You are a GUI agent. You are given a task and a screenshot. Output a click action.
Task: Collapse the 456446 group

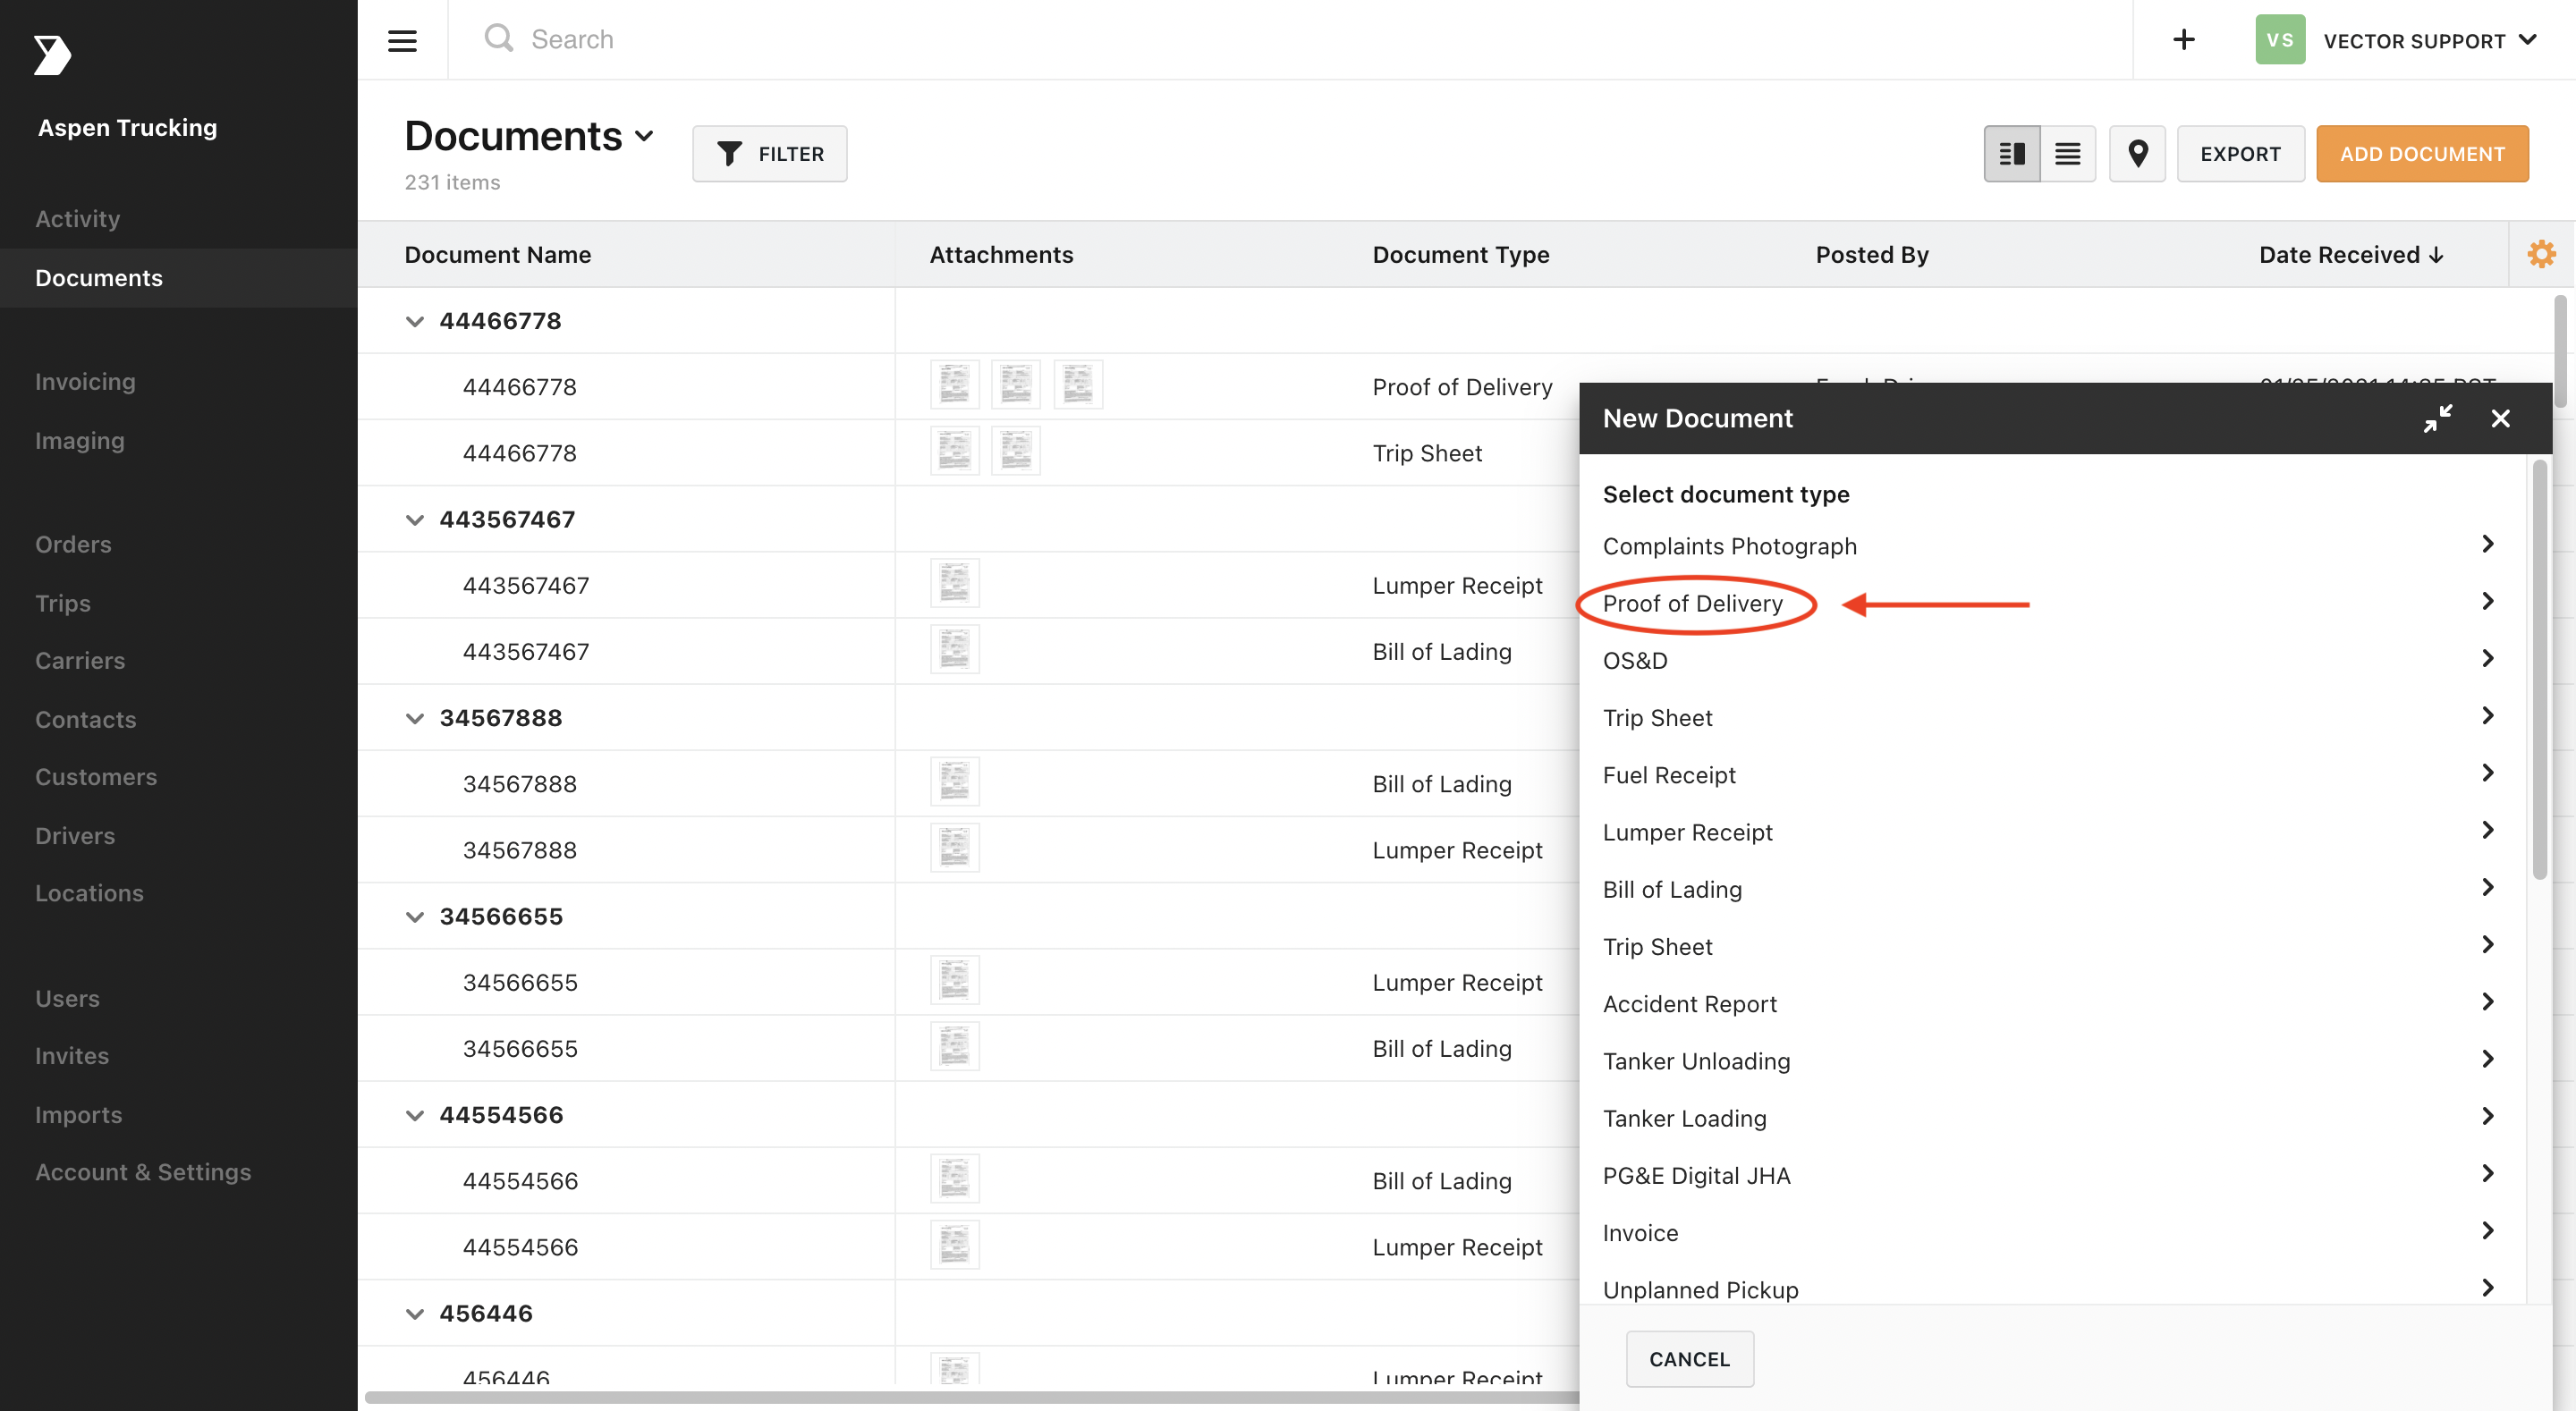point(414,1313)
